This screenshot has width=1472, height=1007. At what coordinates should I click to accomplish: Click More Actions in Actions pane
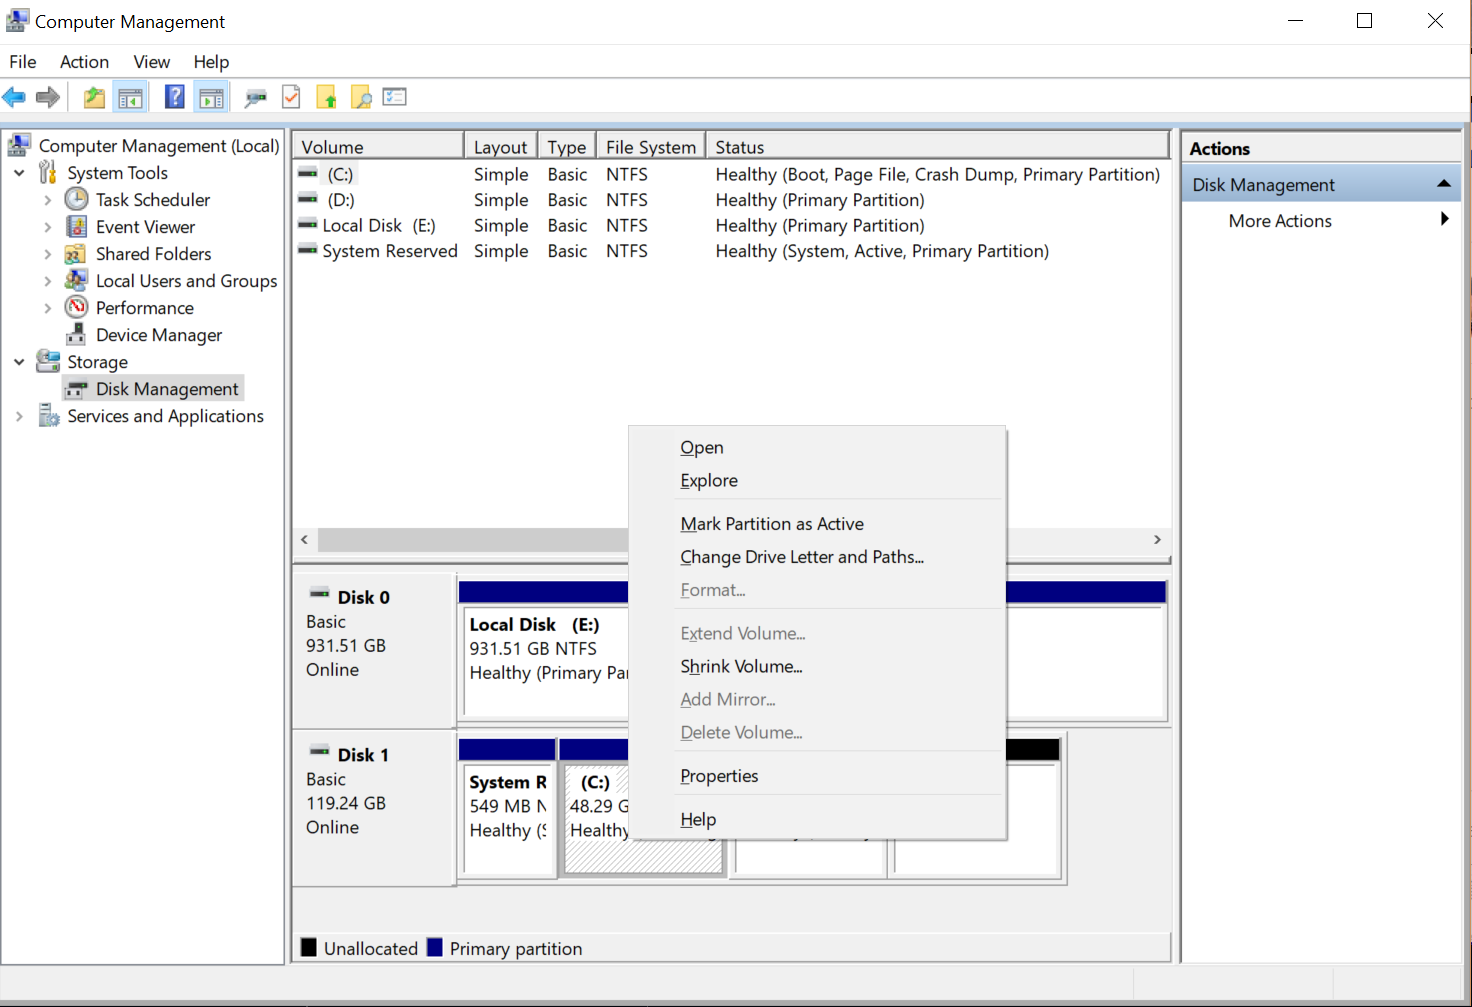[x=1280, y=220]
